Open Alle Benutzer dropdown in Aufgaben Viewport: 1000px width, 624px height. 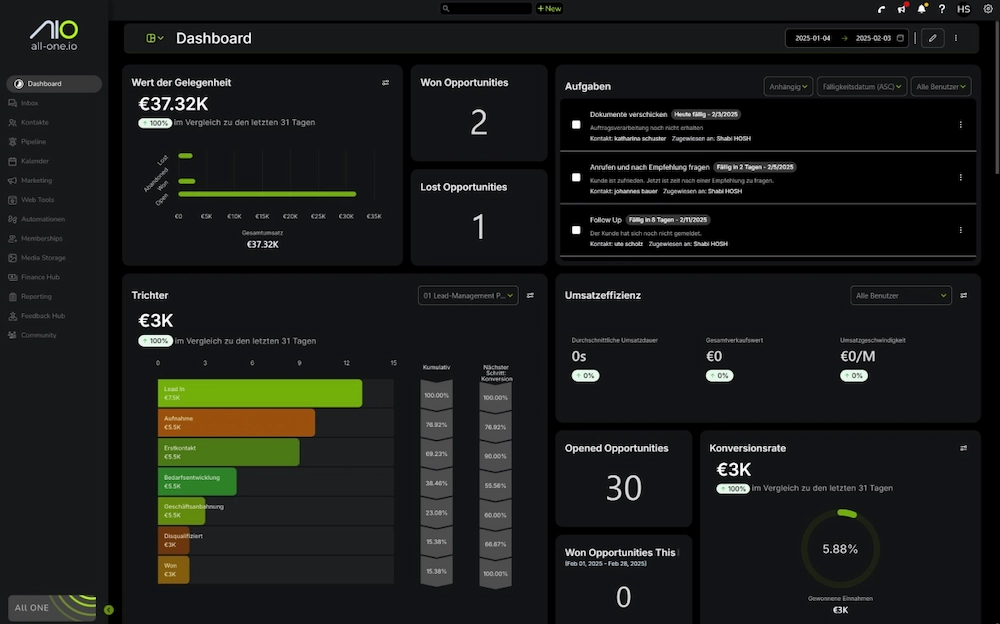tap(941, 86)
